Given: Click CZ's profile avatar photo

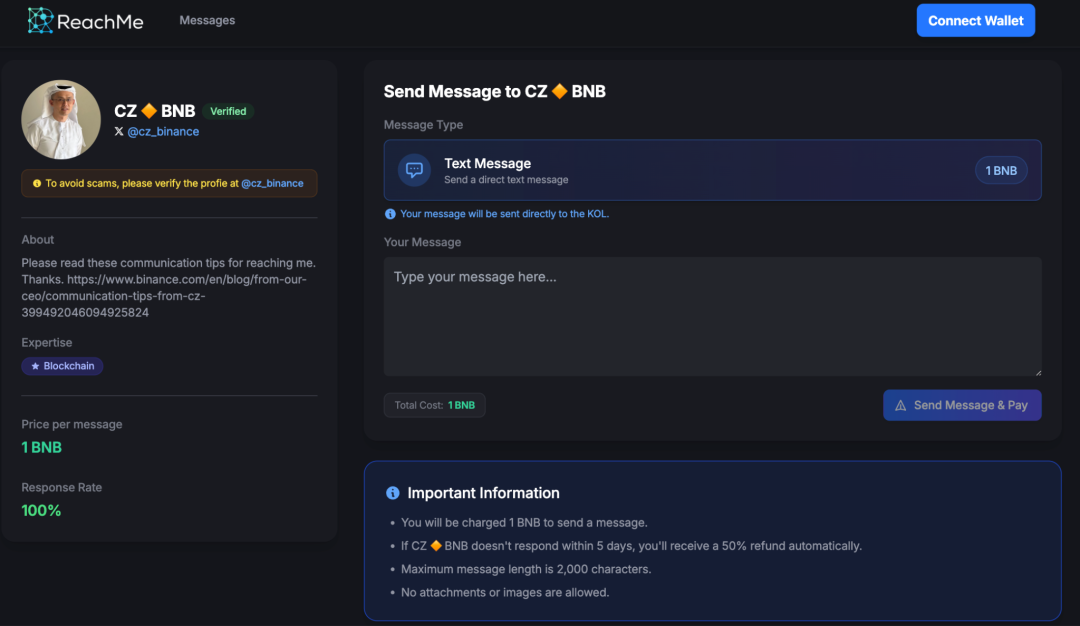Looking at the screenshot, I should (x=61, y=120).
